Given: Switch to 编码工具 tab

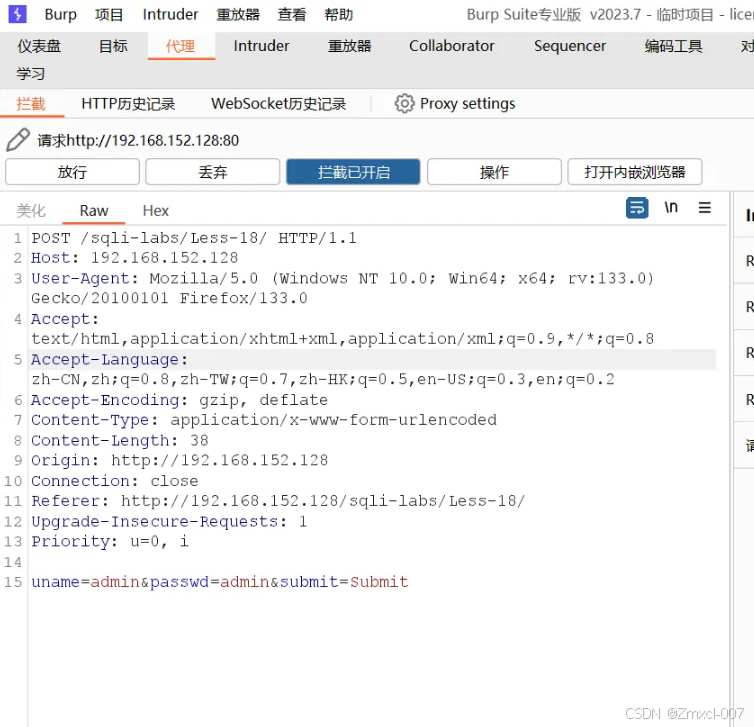Looking at the screenshot, I should [673, 46].
